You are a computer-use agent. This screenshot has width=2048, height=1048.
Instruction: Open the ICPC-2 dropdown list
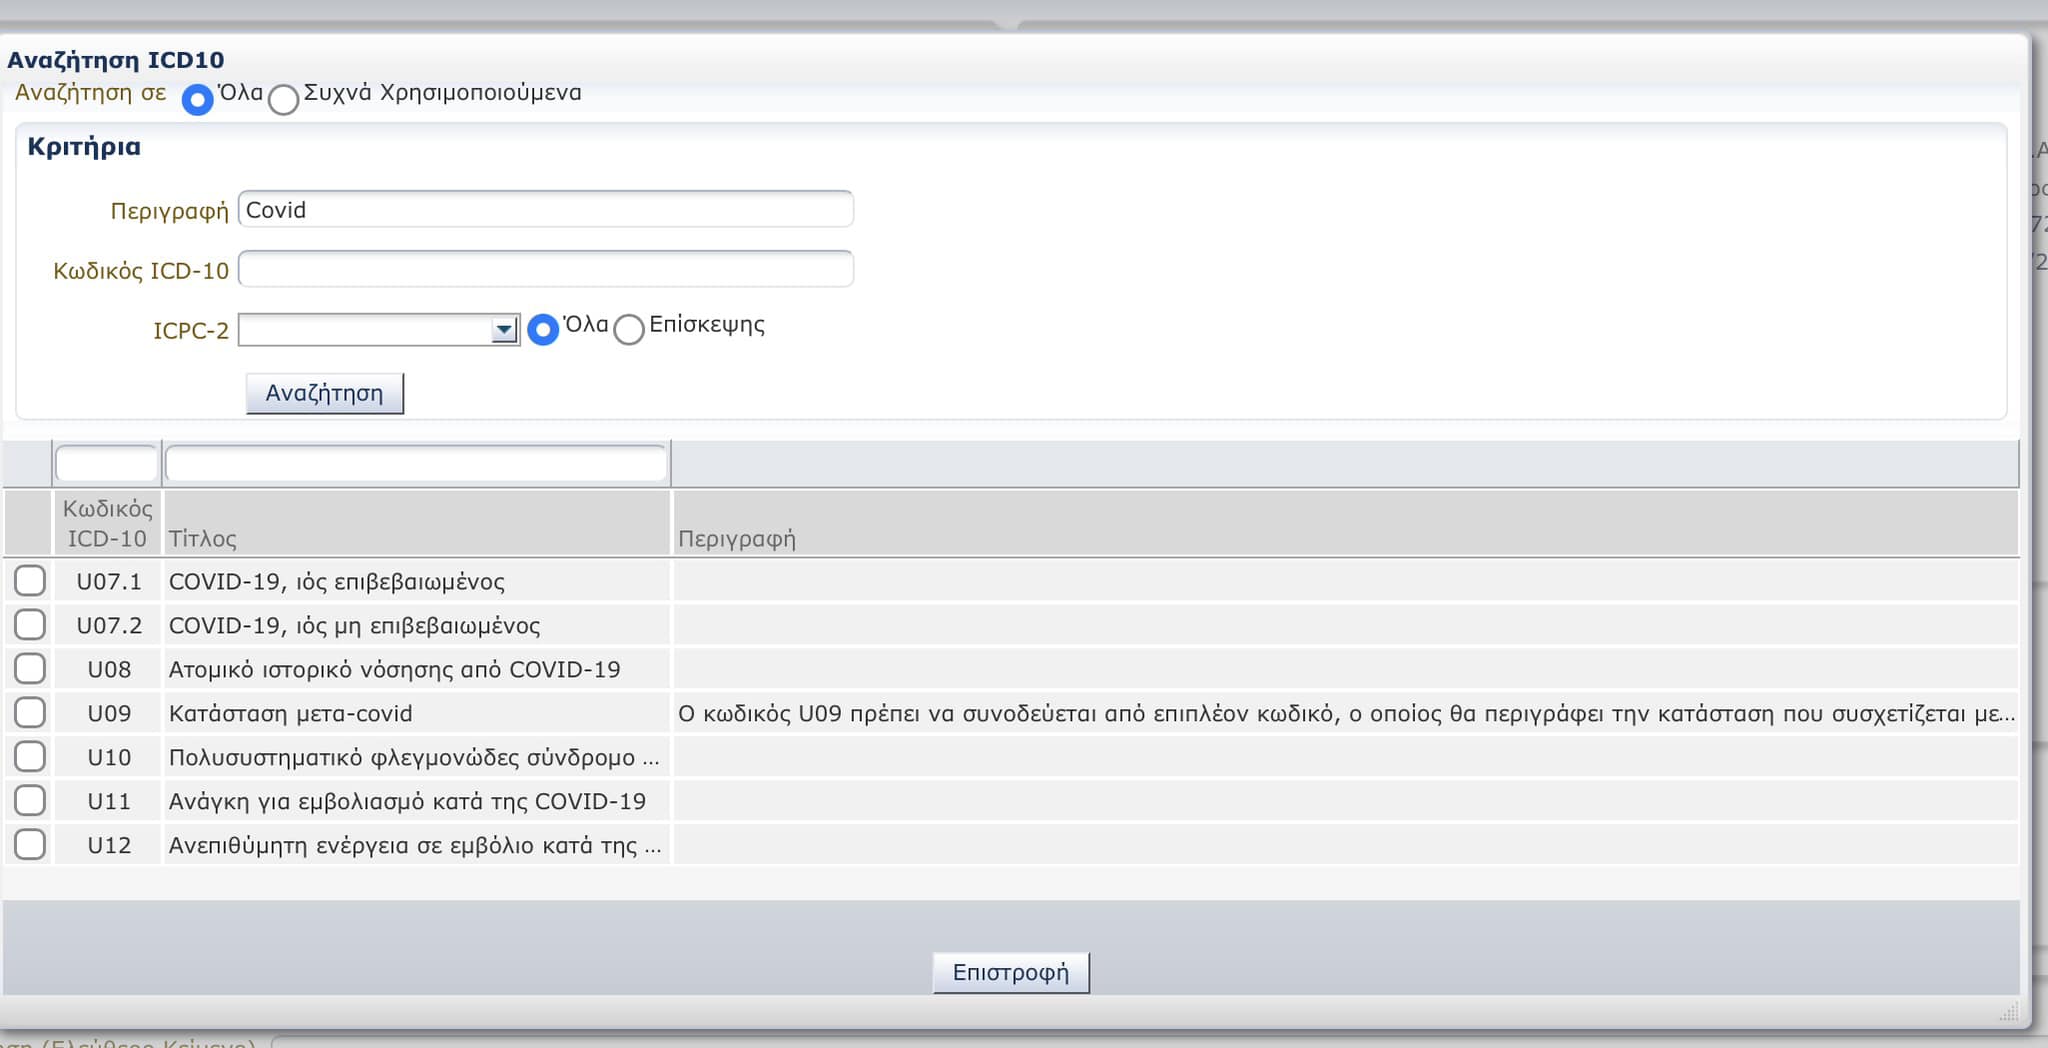[x=503, y=330]
